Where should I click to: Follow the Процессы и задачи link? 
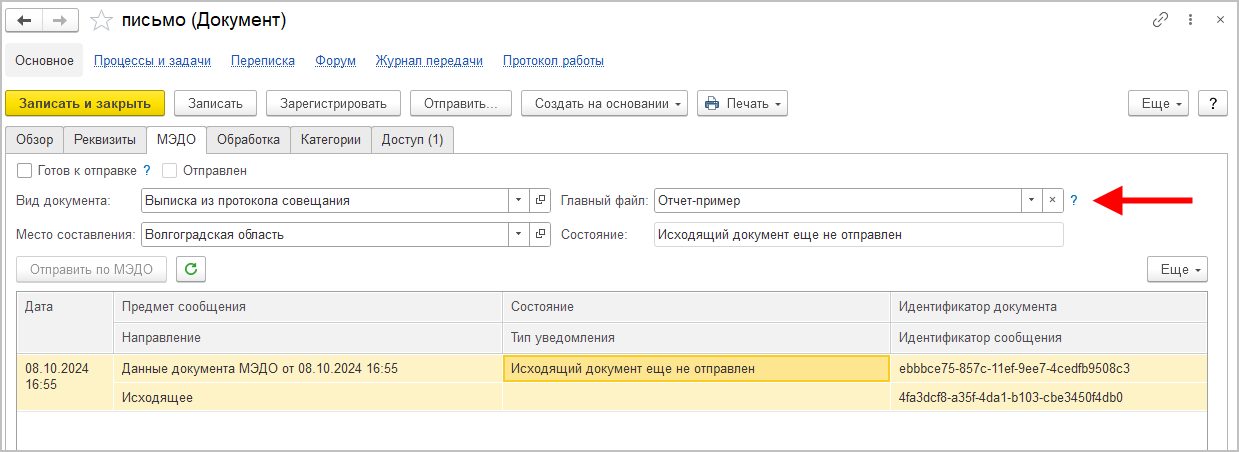click(152, 60)
